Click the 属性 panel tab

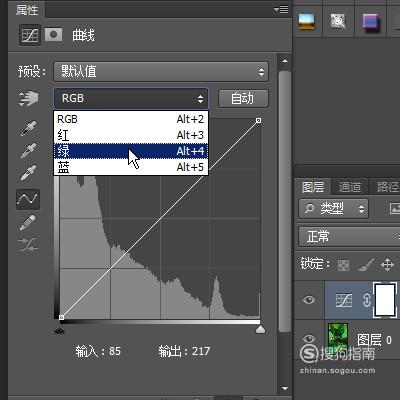point(27,10)
